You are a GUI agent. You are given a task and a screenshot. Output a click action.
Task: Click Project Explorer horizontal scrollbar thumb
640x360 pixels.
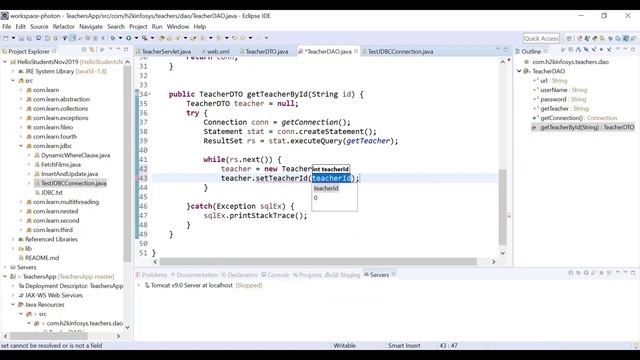(x=48, y=336)
